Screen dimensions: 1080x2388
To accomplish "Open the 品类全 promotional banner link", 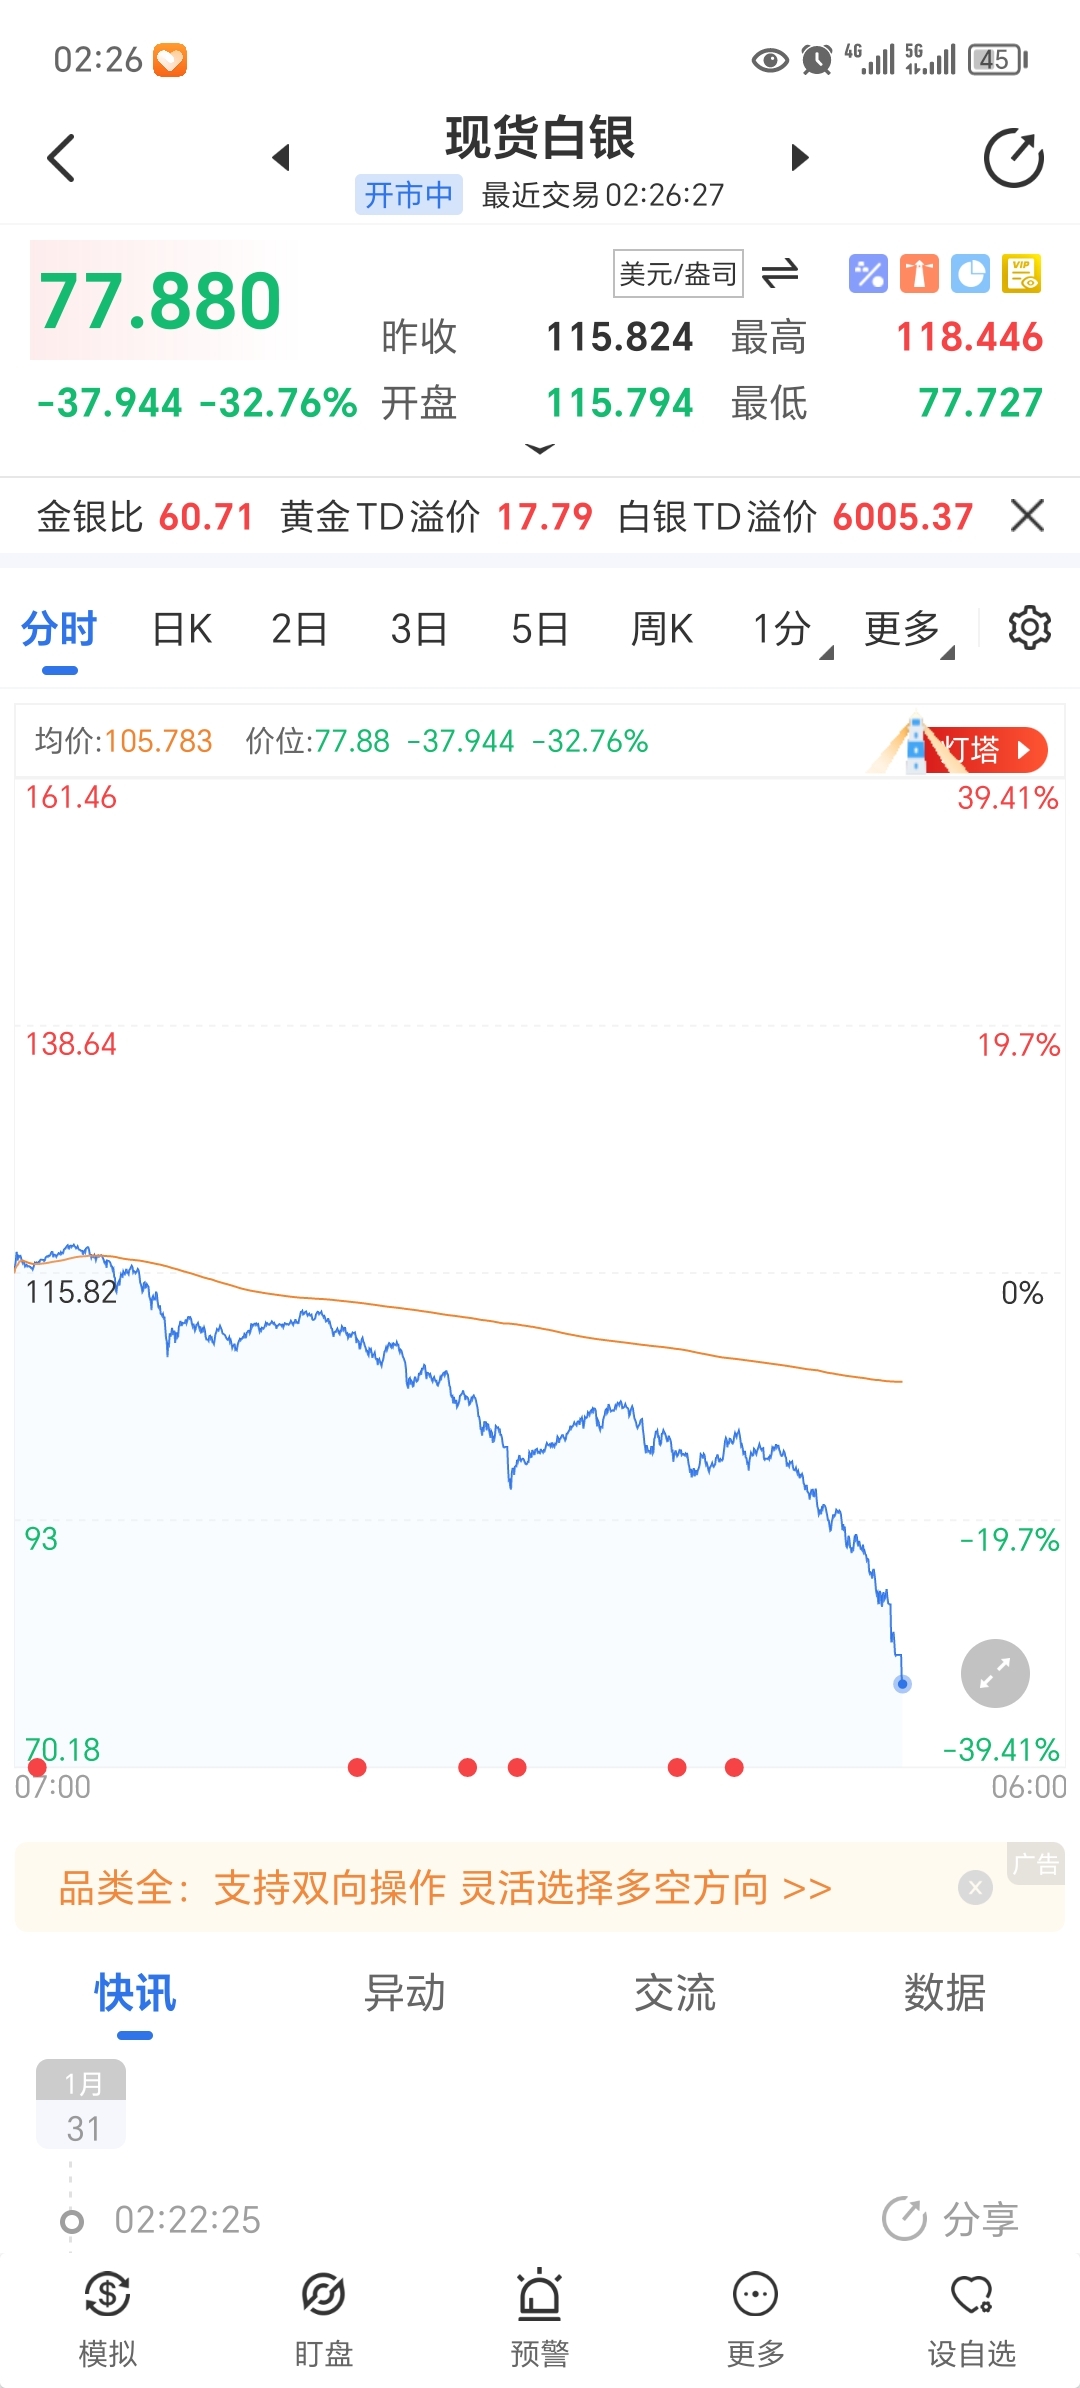I will pos(445,1888).
